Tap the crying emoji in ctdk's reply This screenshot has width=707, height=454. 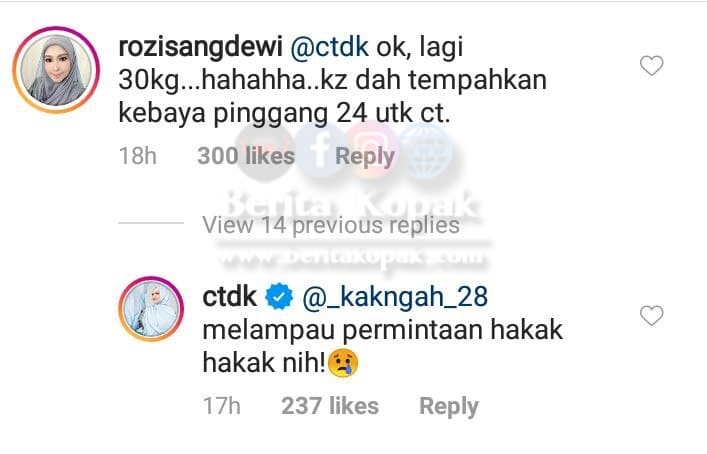coord(344,363)
